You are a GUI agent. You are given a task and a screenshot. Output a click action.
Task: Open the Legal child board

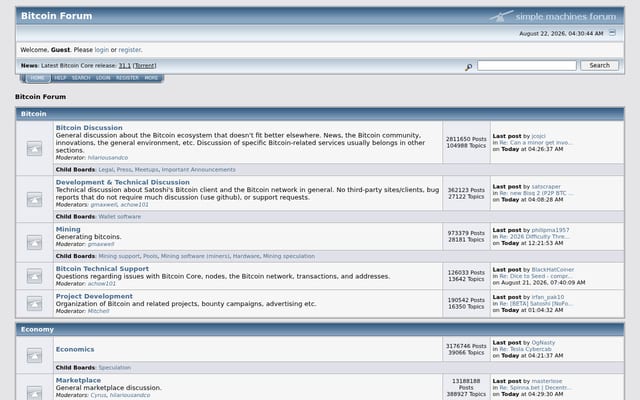[x=106, y=170]
